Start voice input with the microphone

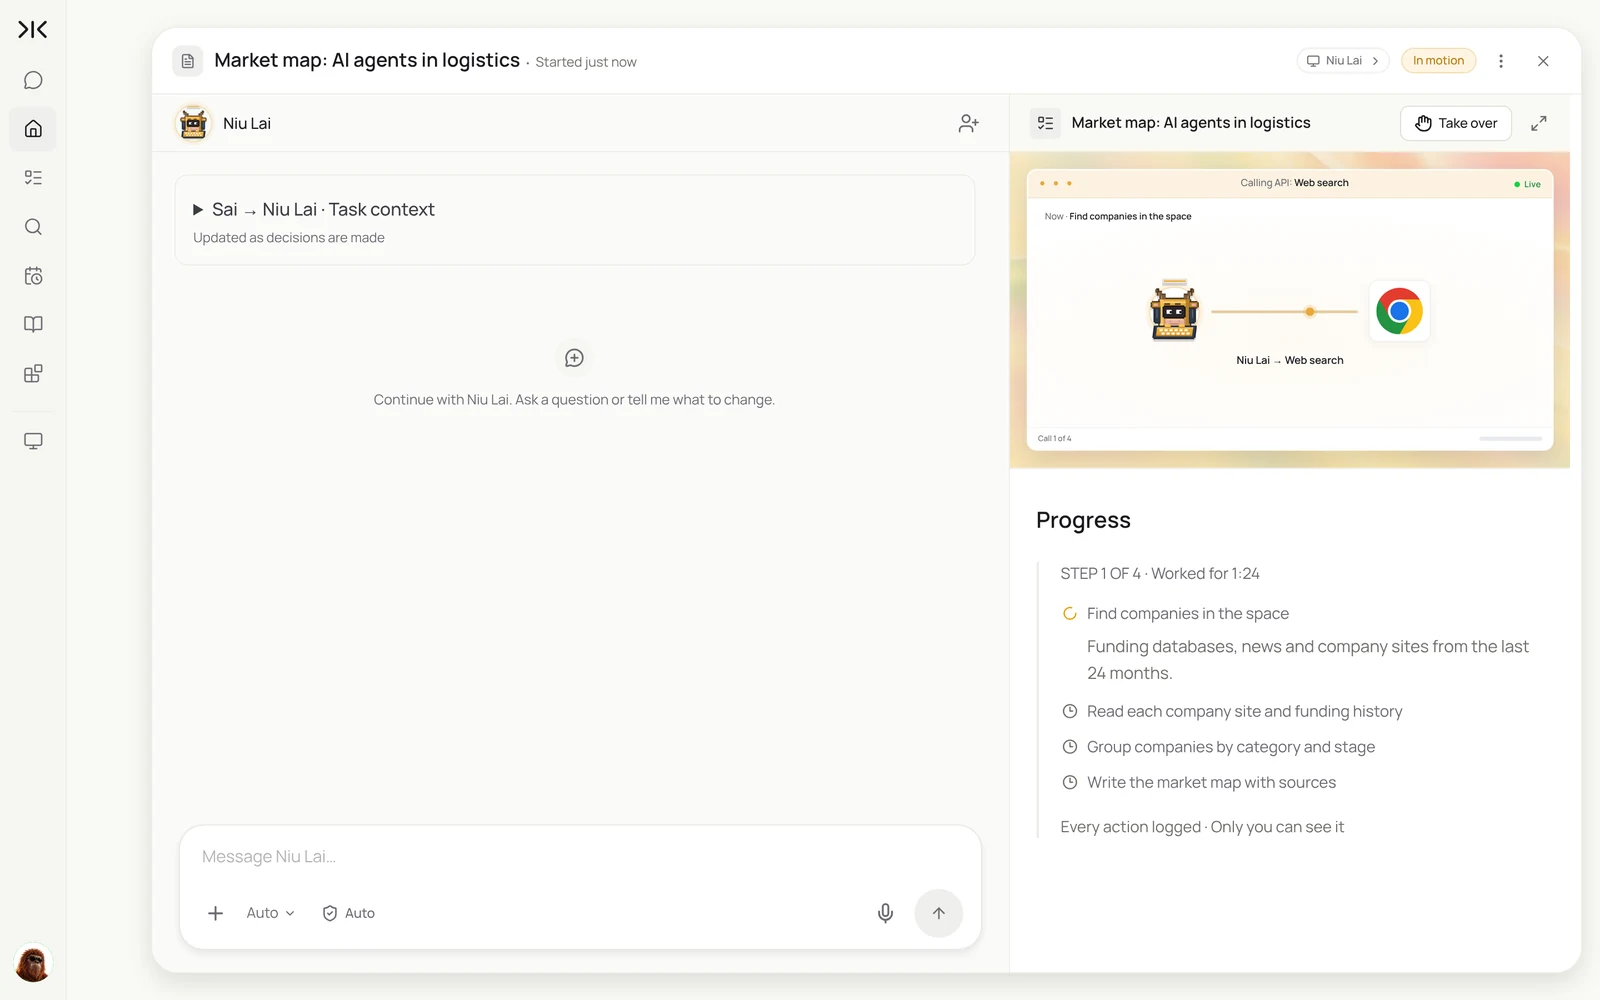coord(885,913)
